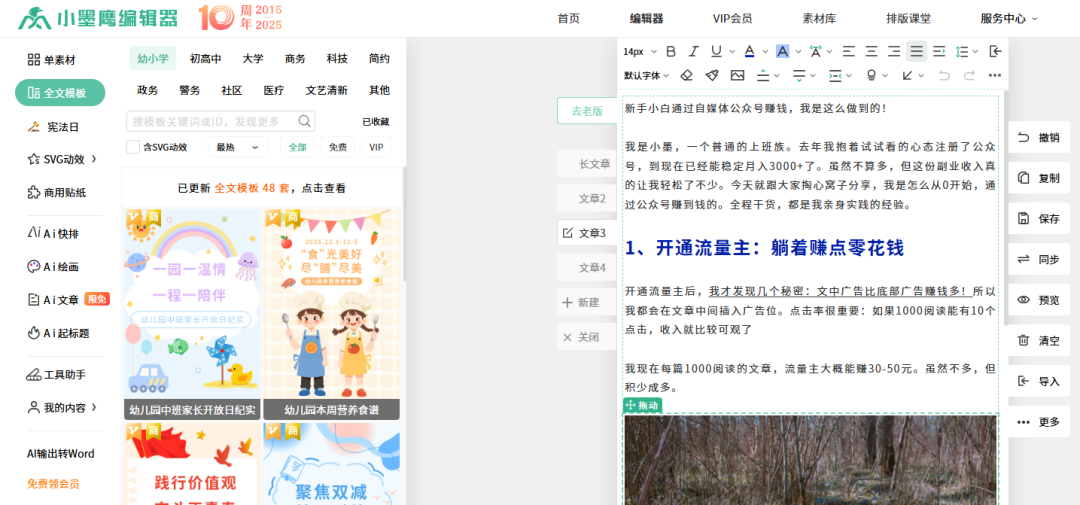Click the 清空 clear button
Image resolution: width=1080 pixels, height=505 pixels.
point(1039,340)
